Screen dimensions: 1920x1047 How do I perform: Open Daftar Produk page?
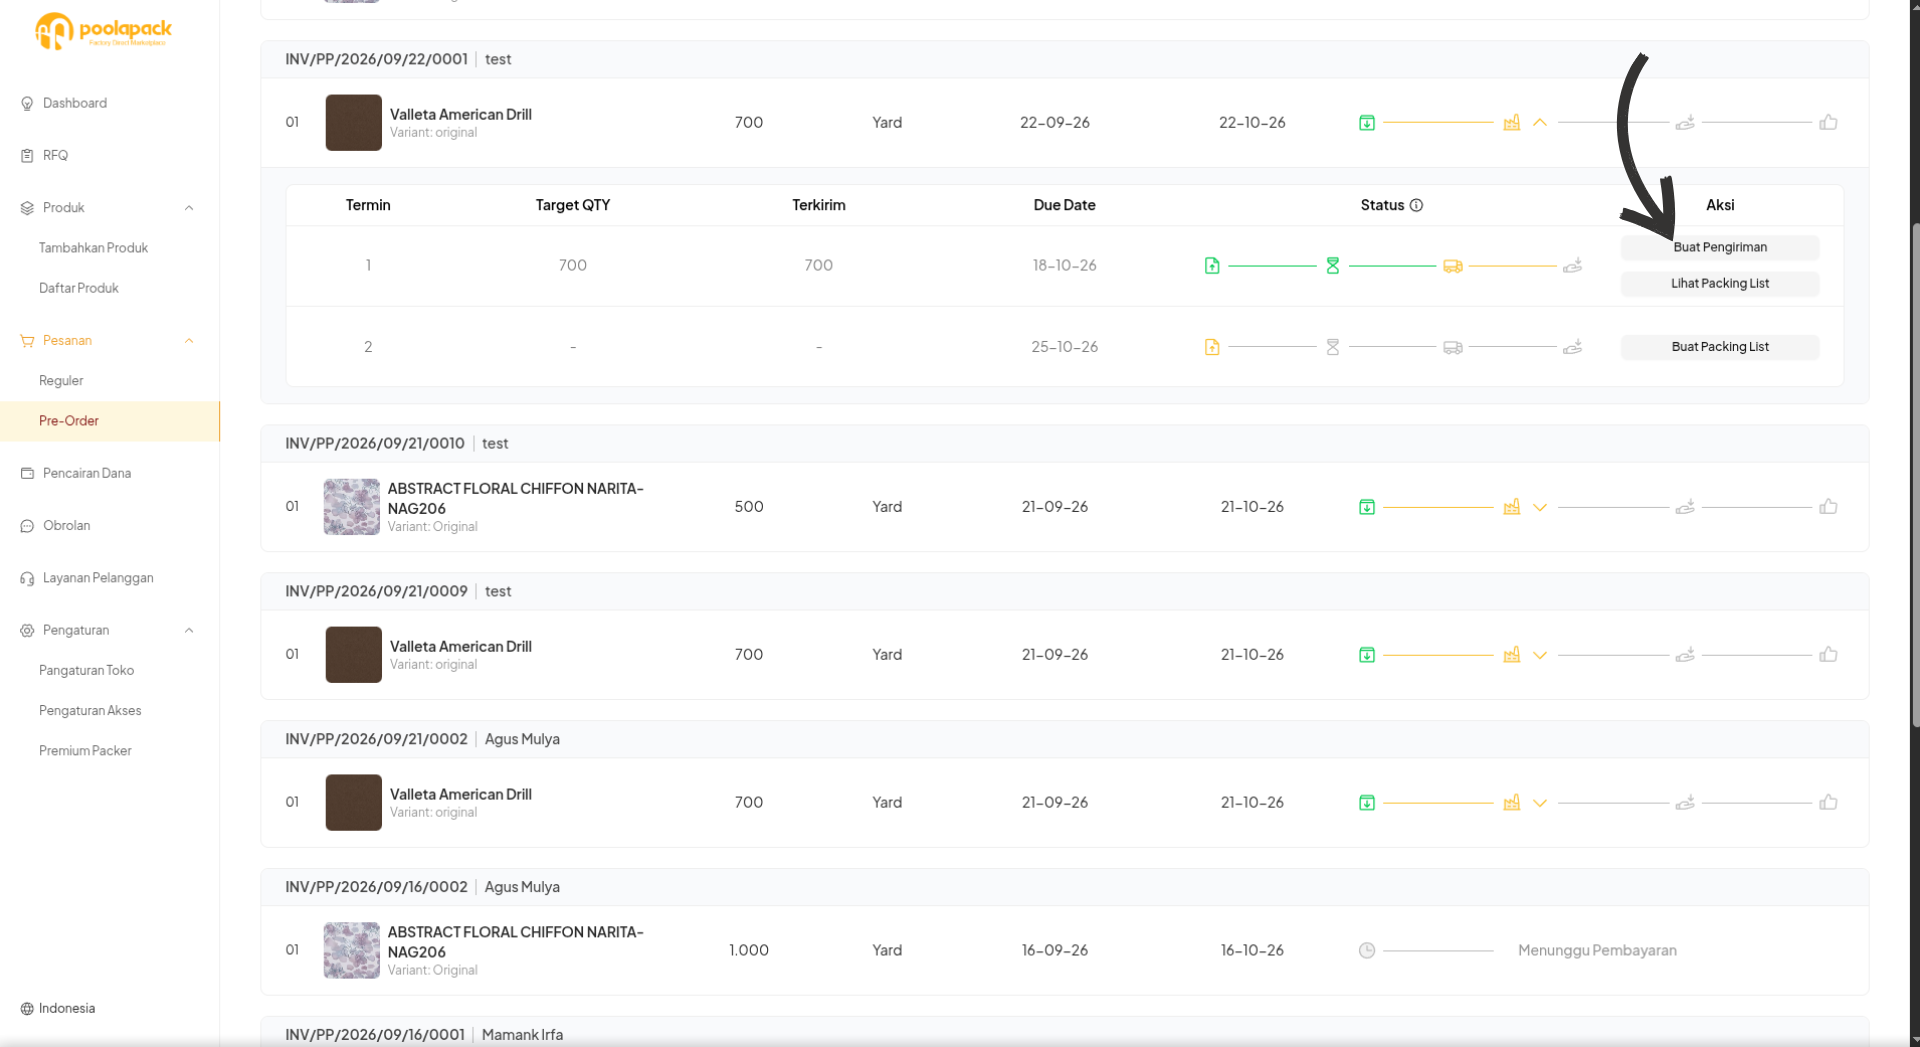78,288
